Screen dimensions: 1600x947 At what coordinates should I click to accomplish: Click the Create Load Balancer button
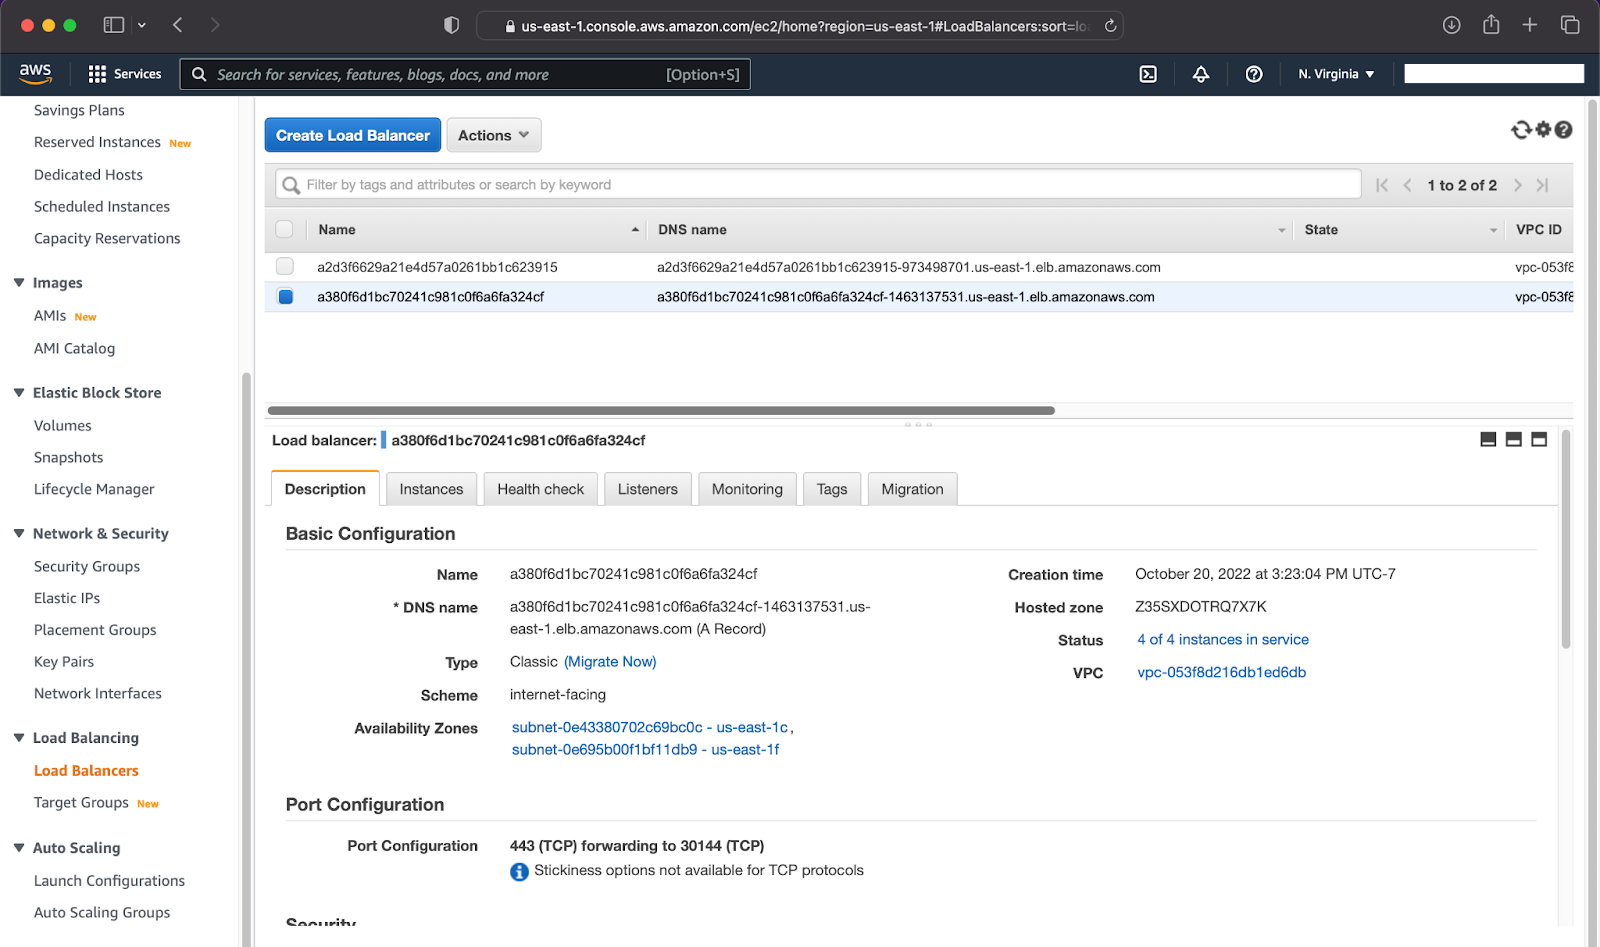(352, 135)
